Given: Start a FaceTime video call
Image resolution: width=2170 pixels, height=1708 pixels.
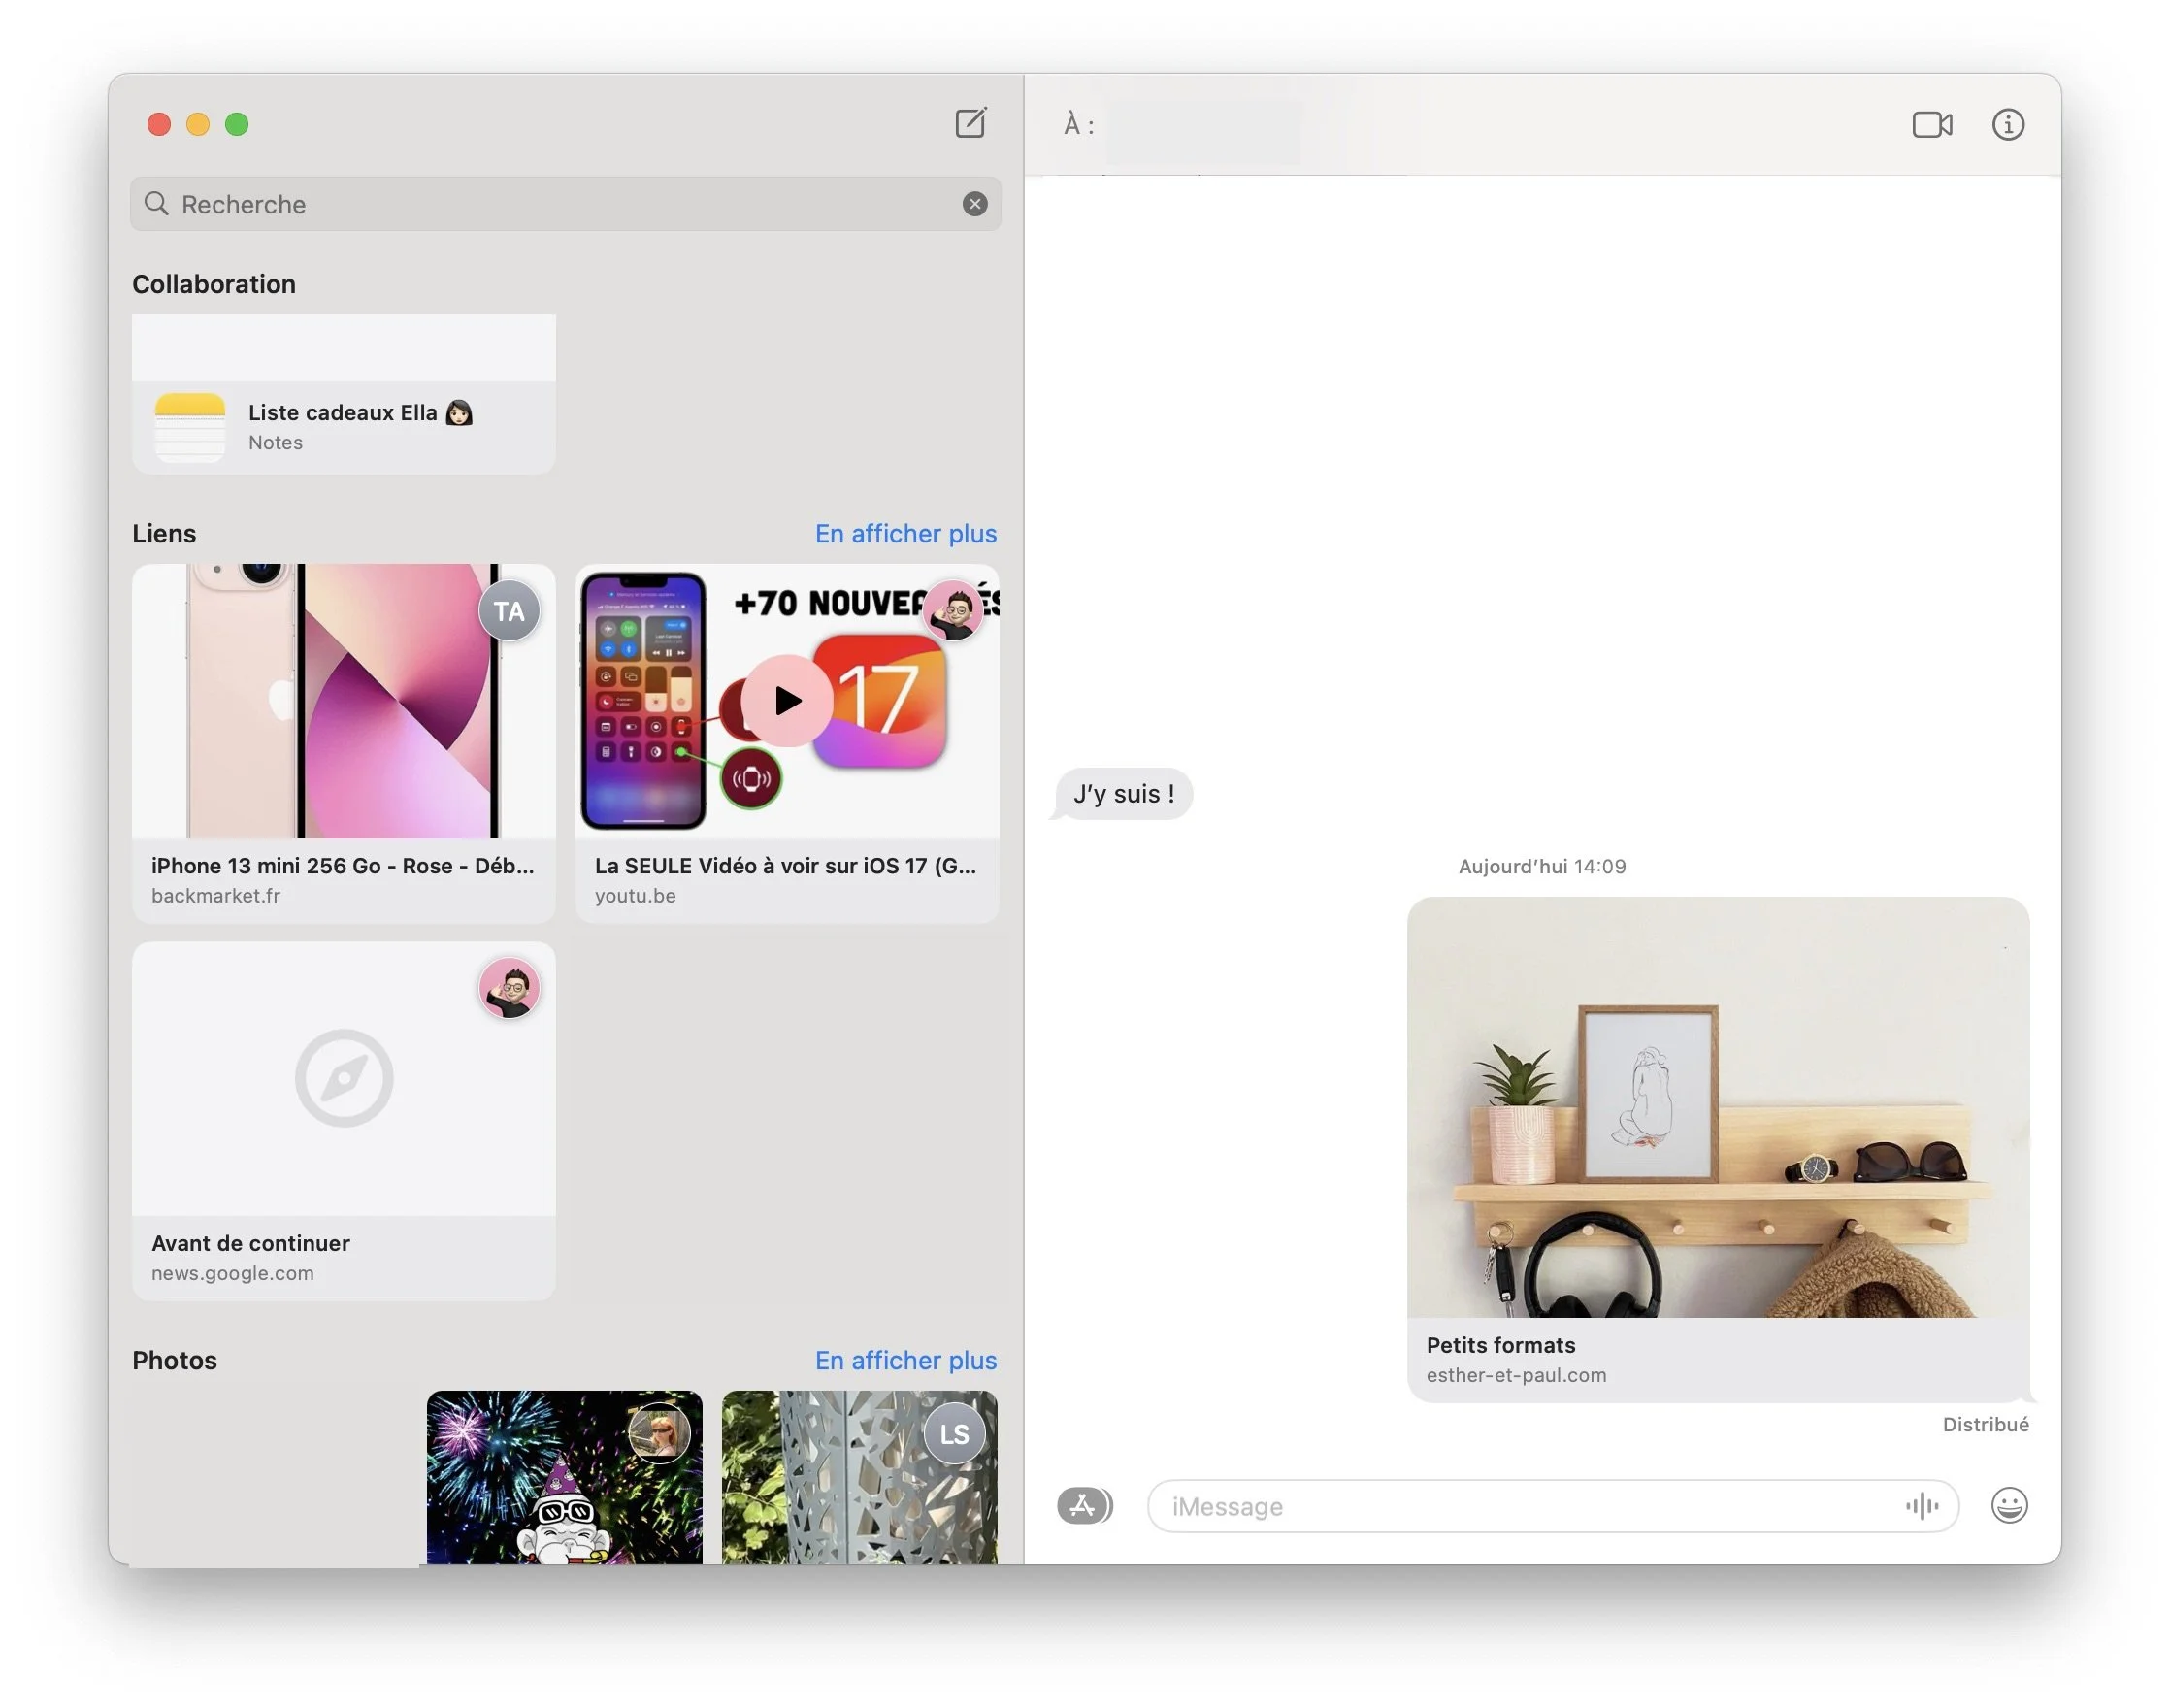Looking at the screenshot, I should [x=1931, y=124].
